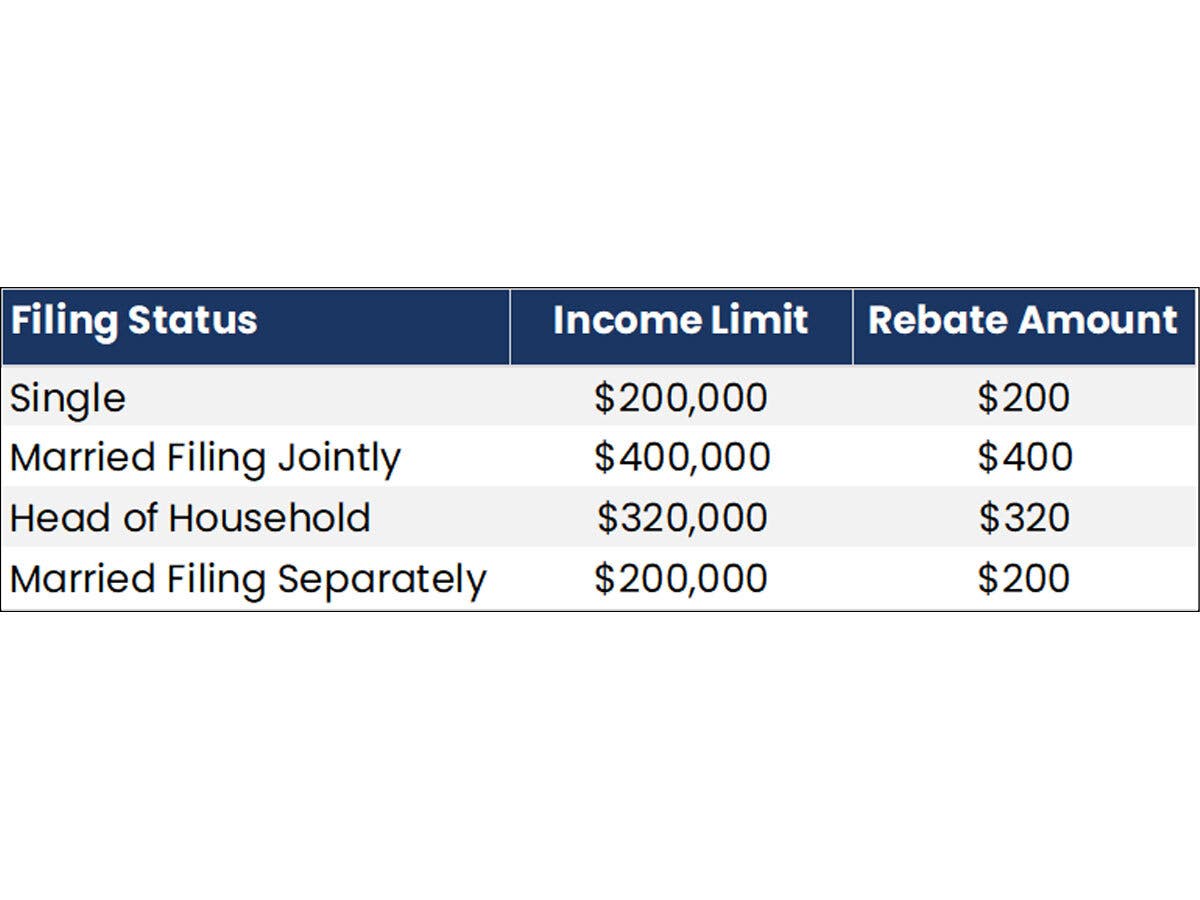
Task: Click the rebate amount for Single
Action: 1023,398
